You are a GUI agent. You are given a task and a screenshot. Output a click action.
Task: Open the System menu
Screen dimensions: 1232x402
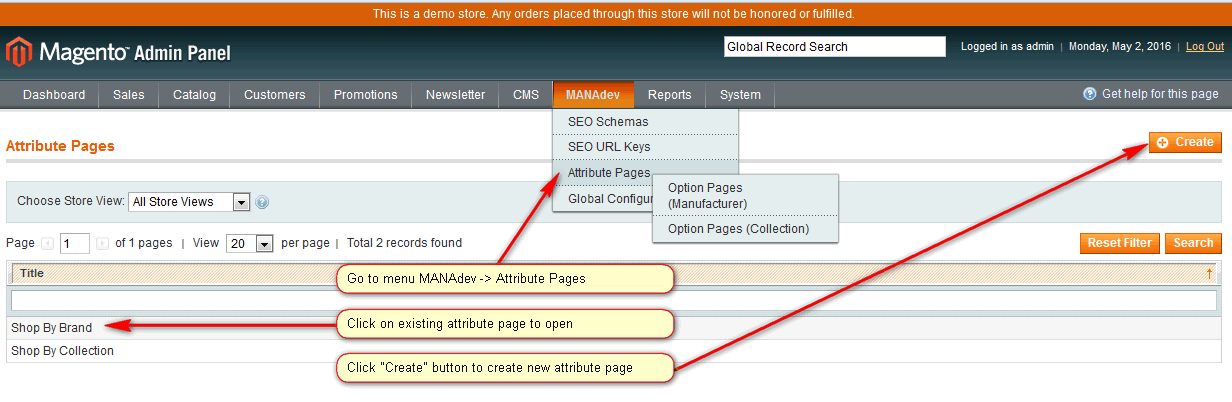click(x=740, y=95)
